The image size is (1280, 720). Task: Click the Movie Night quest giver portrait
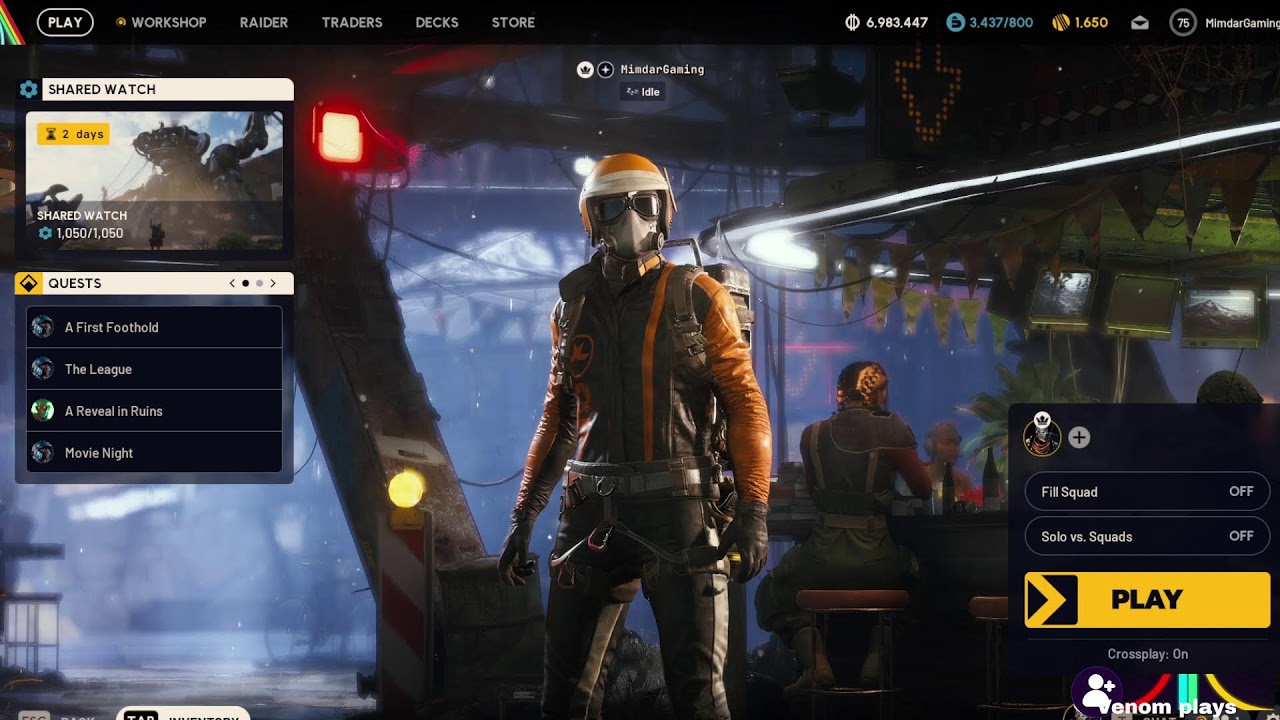pyautogui.click(x=42, y=453)
